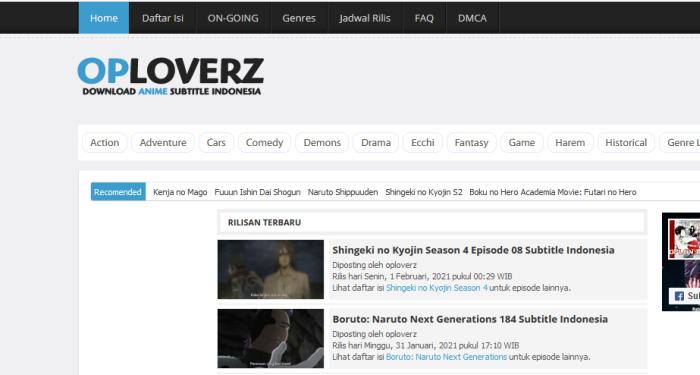Select the Demons genre tag

point(322,142)
